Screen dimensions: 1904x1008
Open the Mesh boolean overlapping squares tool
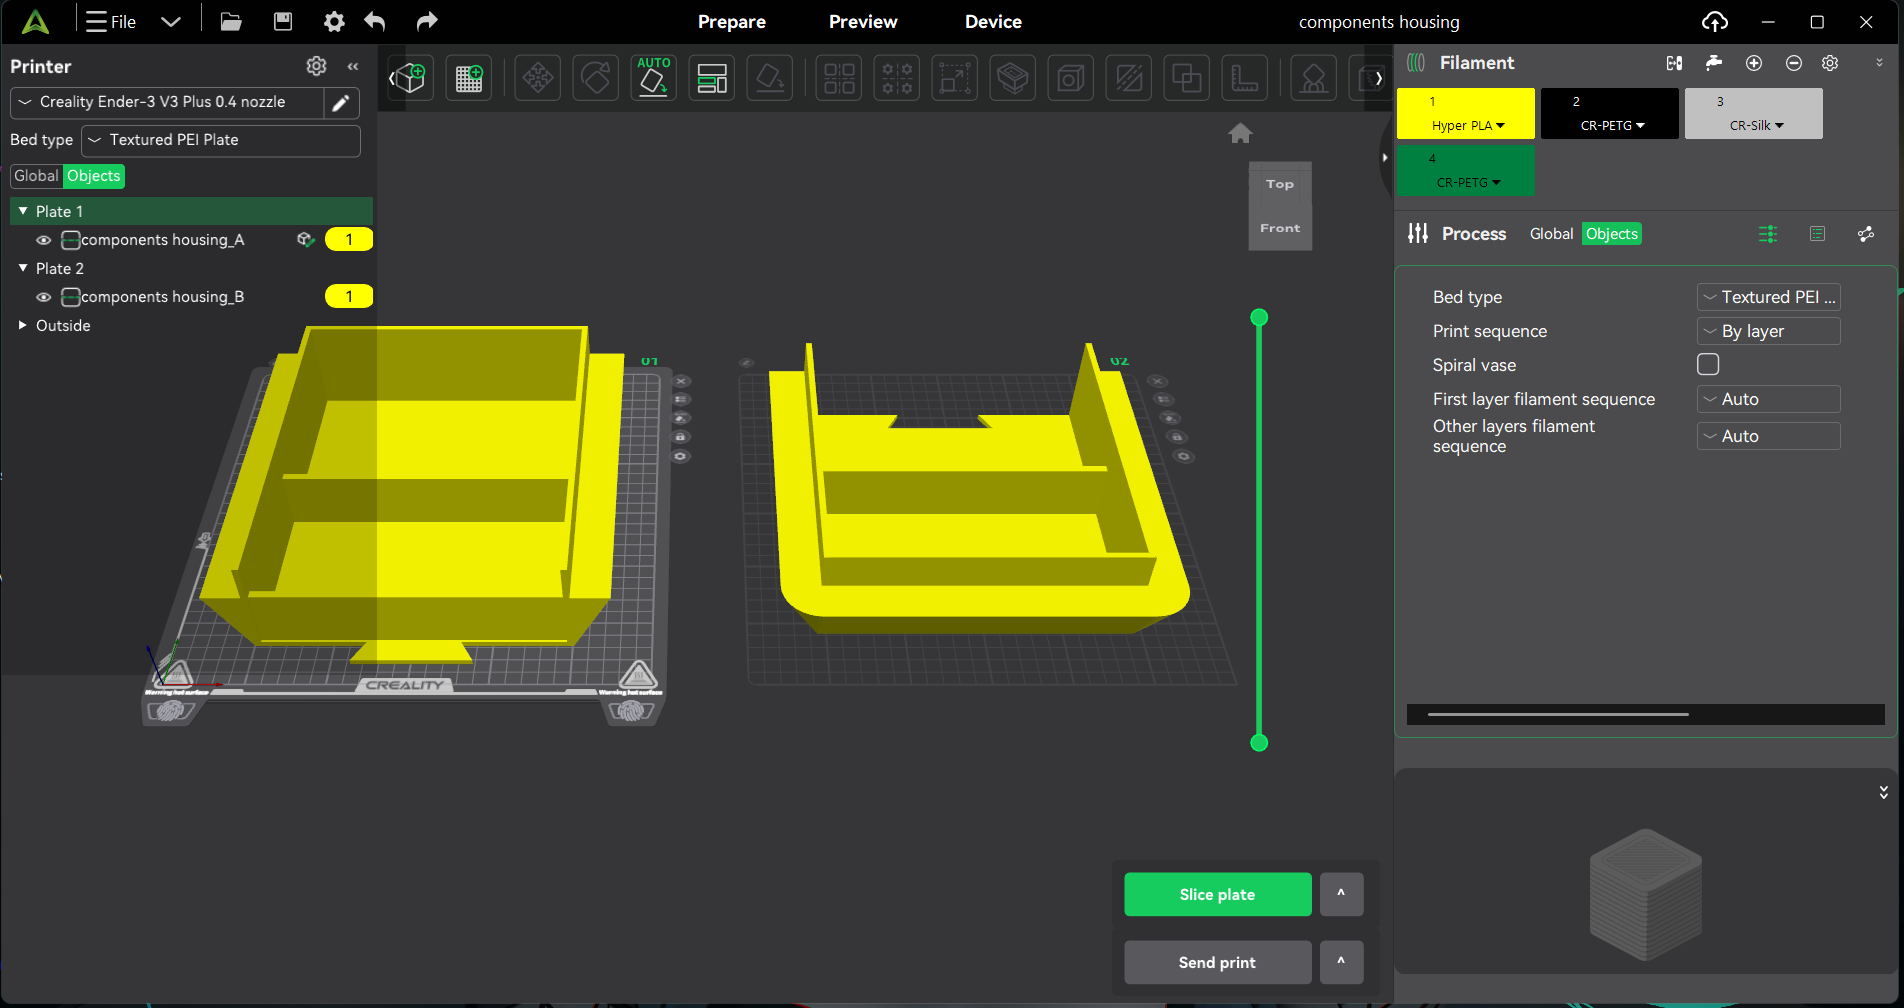pos(1187,78)
